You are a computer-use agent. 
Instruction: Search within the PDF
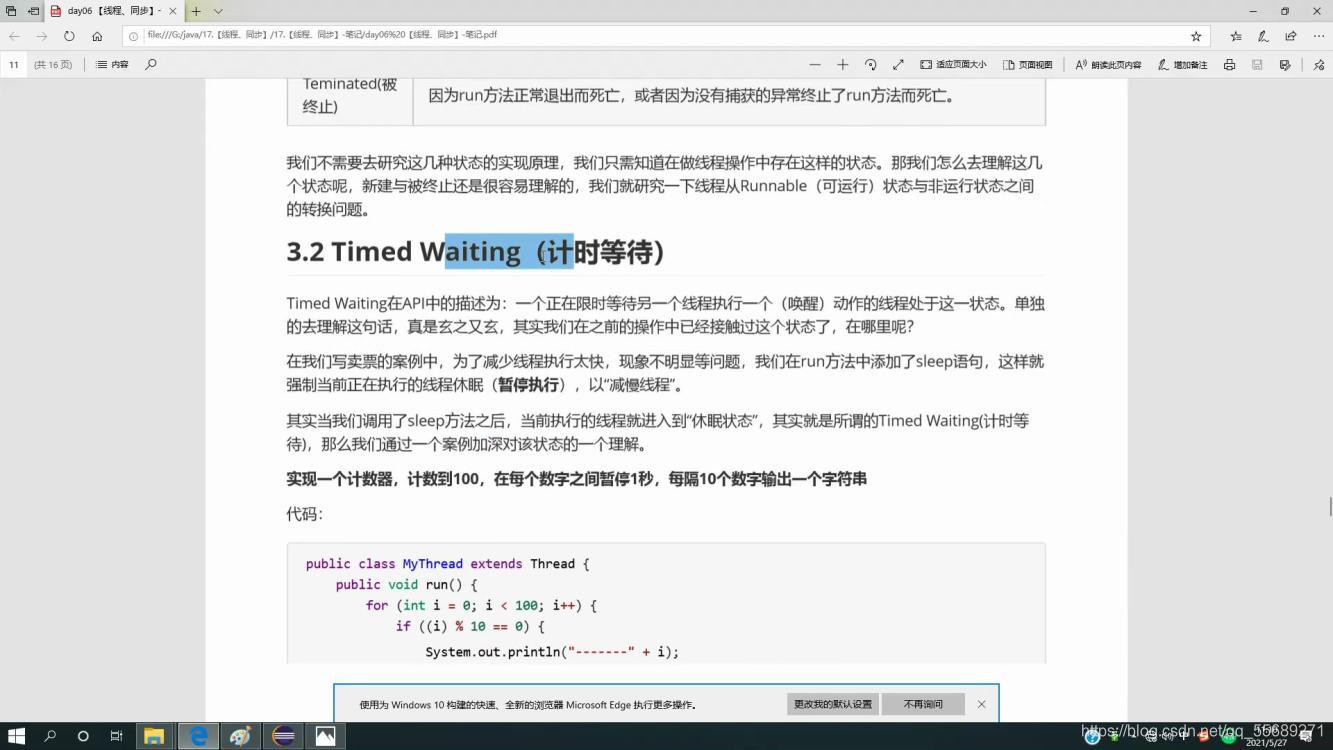click(x=151, y=64)
